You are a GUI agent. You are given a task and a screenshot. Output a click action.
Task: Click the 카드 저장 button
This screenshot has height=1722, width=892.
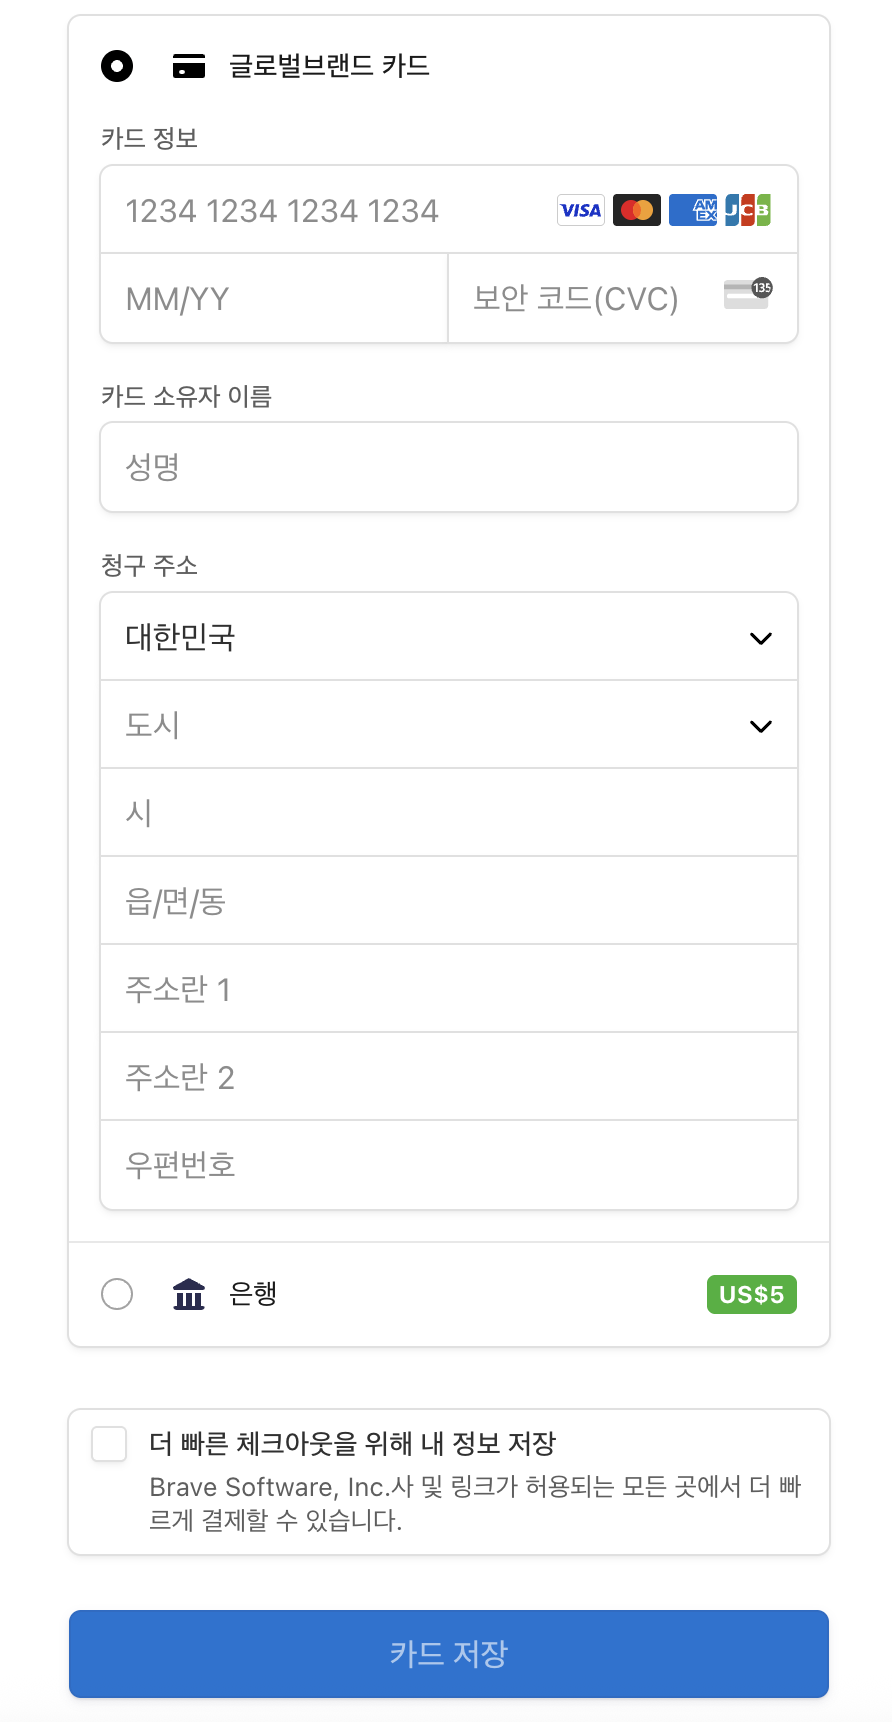tap(449, 1654)
